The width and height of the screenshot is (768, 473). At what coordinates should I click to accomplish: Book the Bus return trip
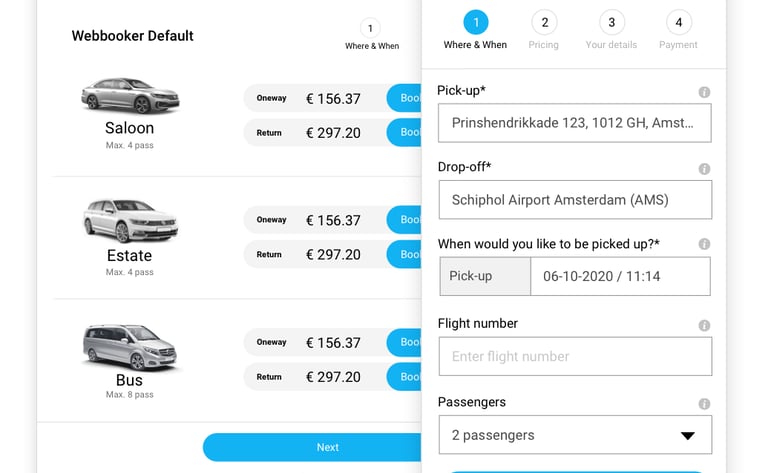(x=404, y=377)
